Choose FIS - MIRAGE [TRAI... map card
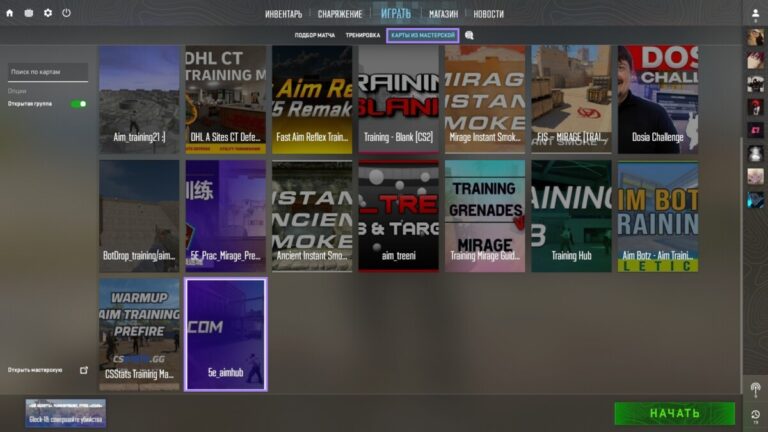Viewport: 768px width, 432px height. tap(572, 99)
